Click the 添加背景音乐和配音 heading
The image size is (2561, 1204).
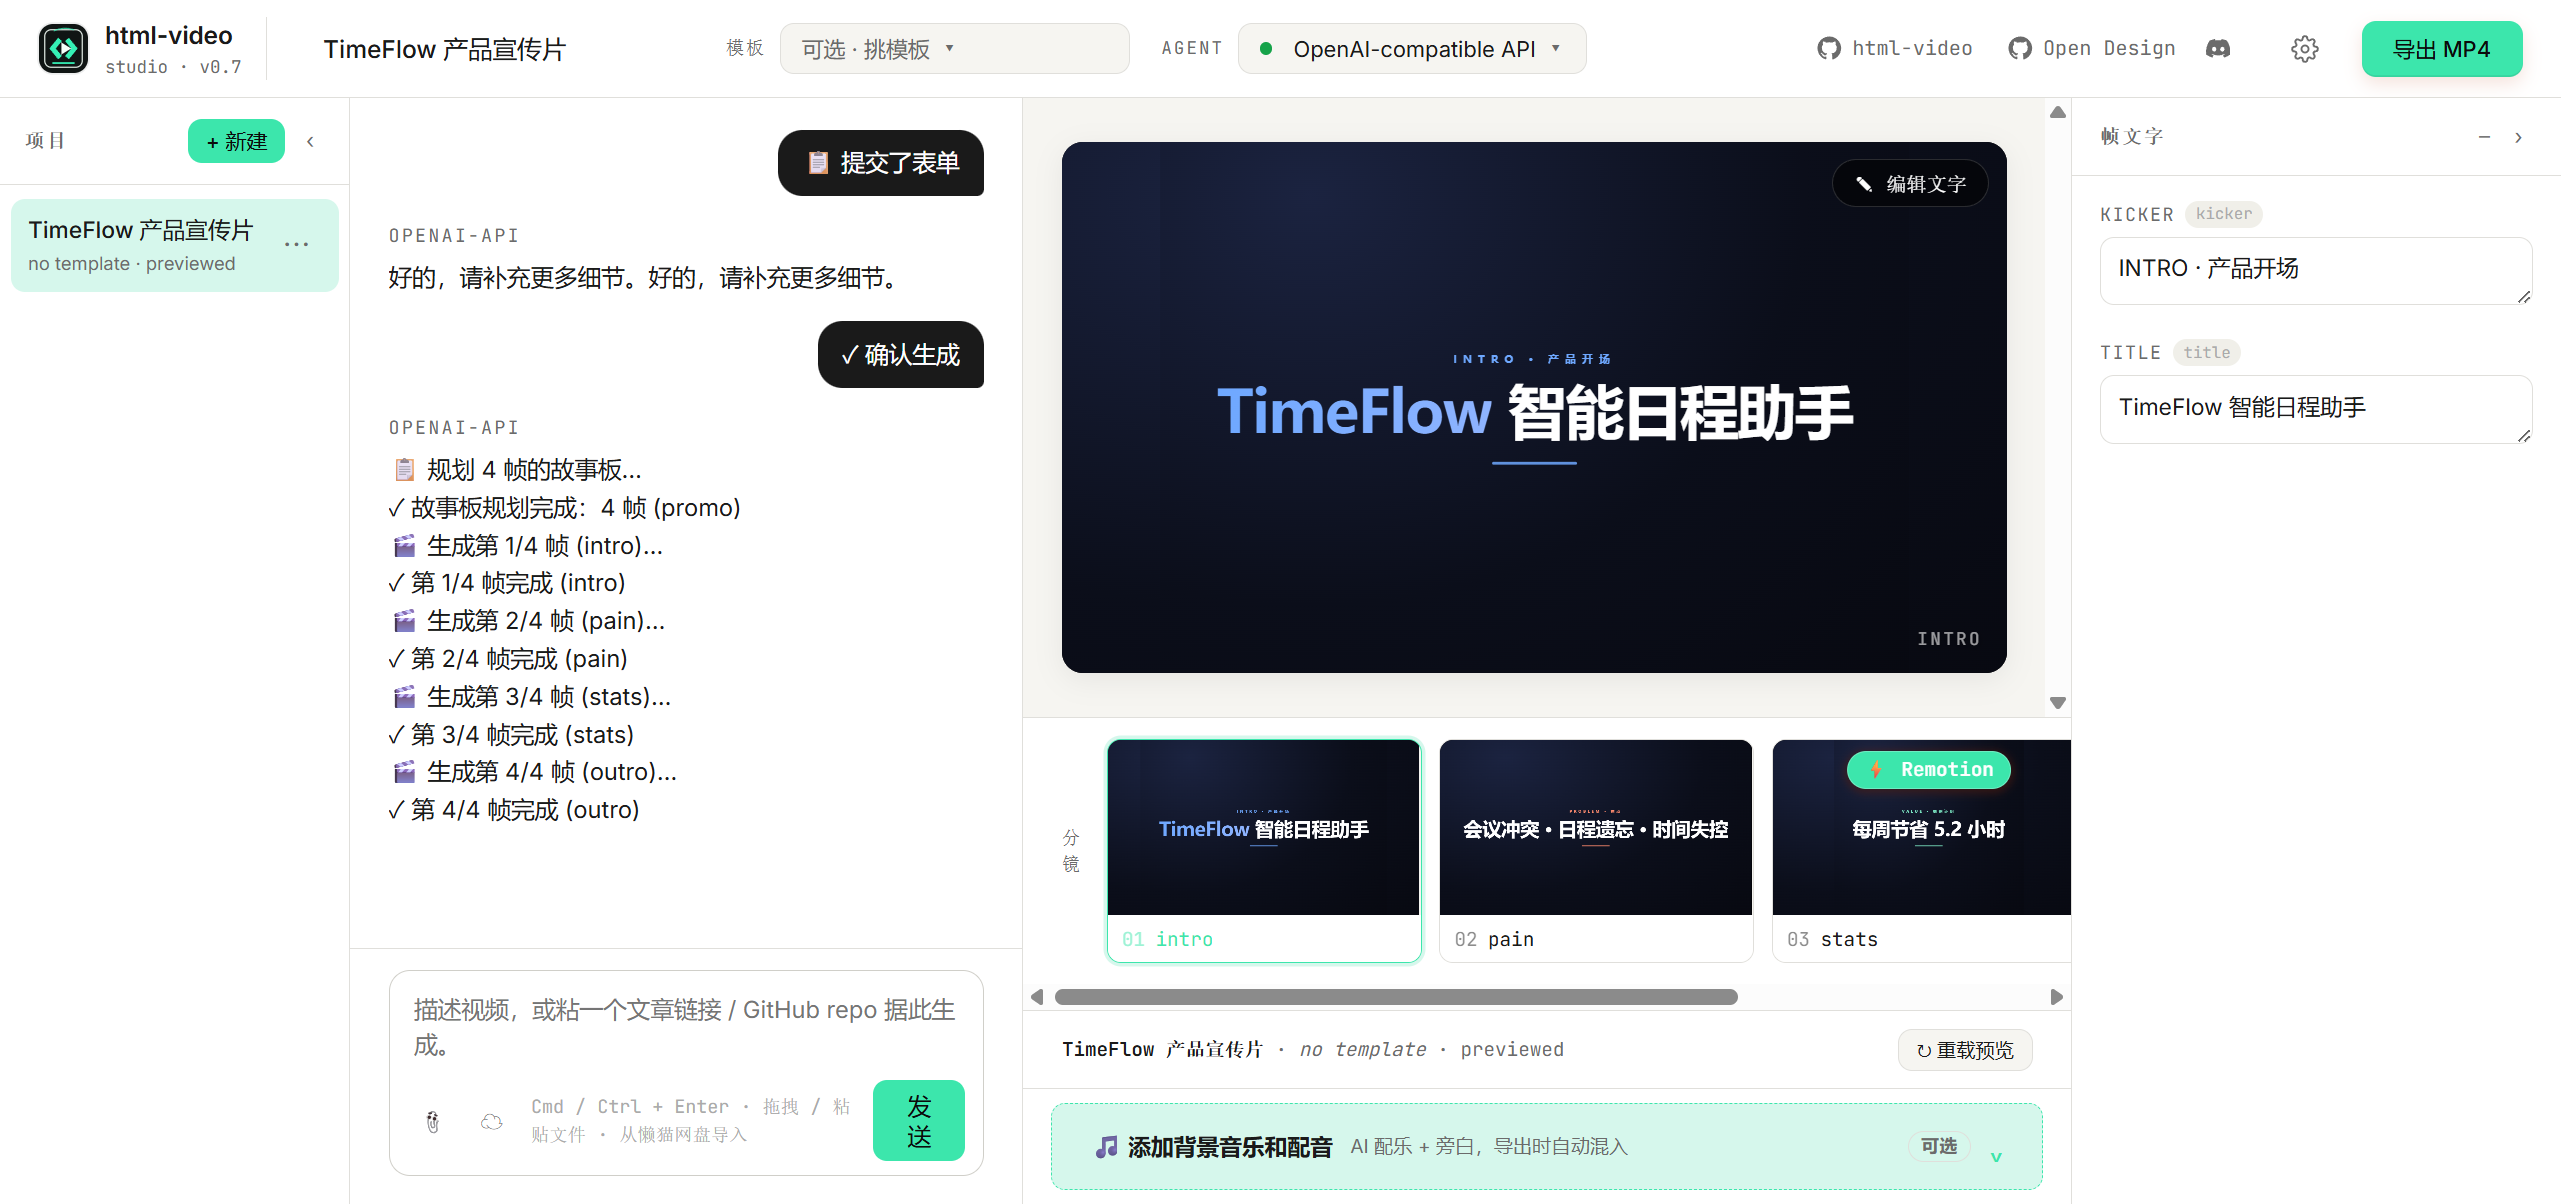coord(1230,1147)
